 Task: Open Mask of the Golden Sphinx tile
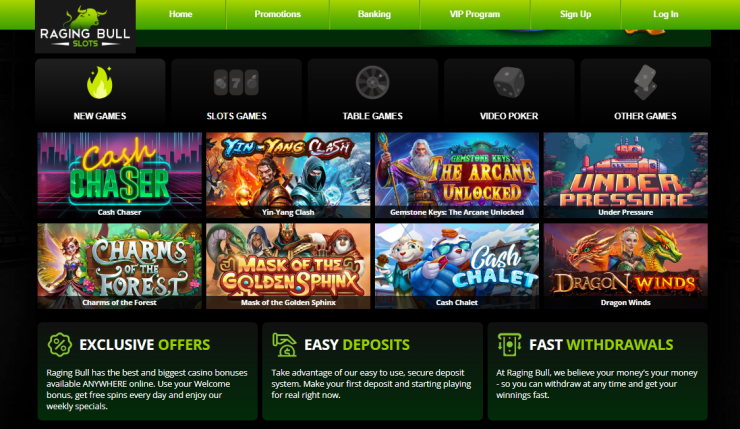point(288,266)
